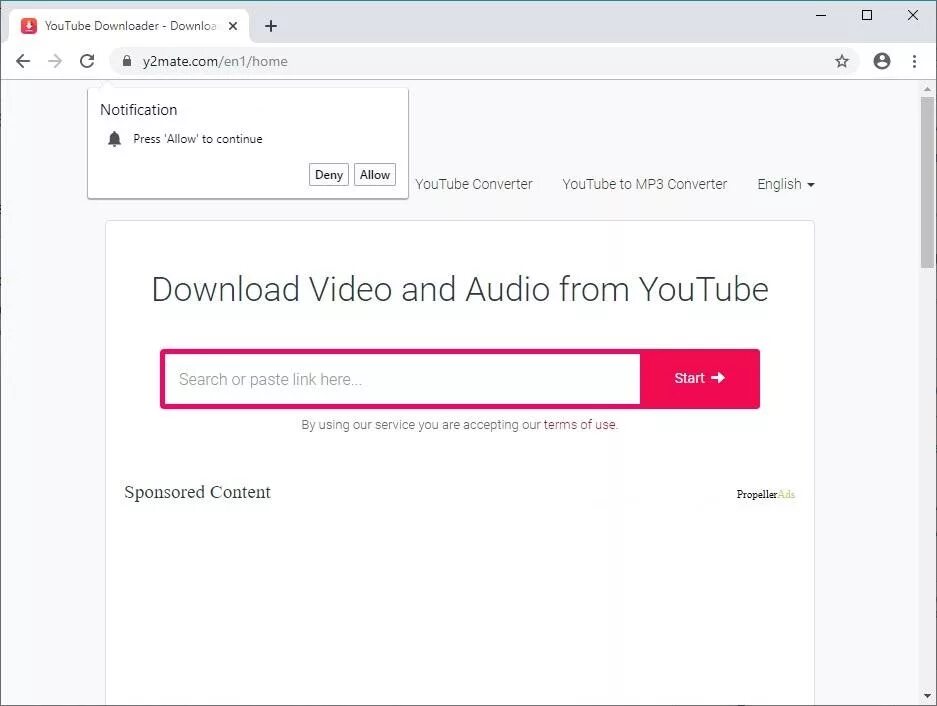Click the y2mate favicon in the tab
Screen dimensions: 937x706
coord(29,26)
